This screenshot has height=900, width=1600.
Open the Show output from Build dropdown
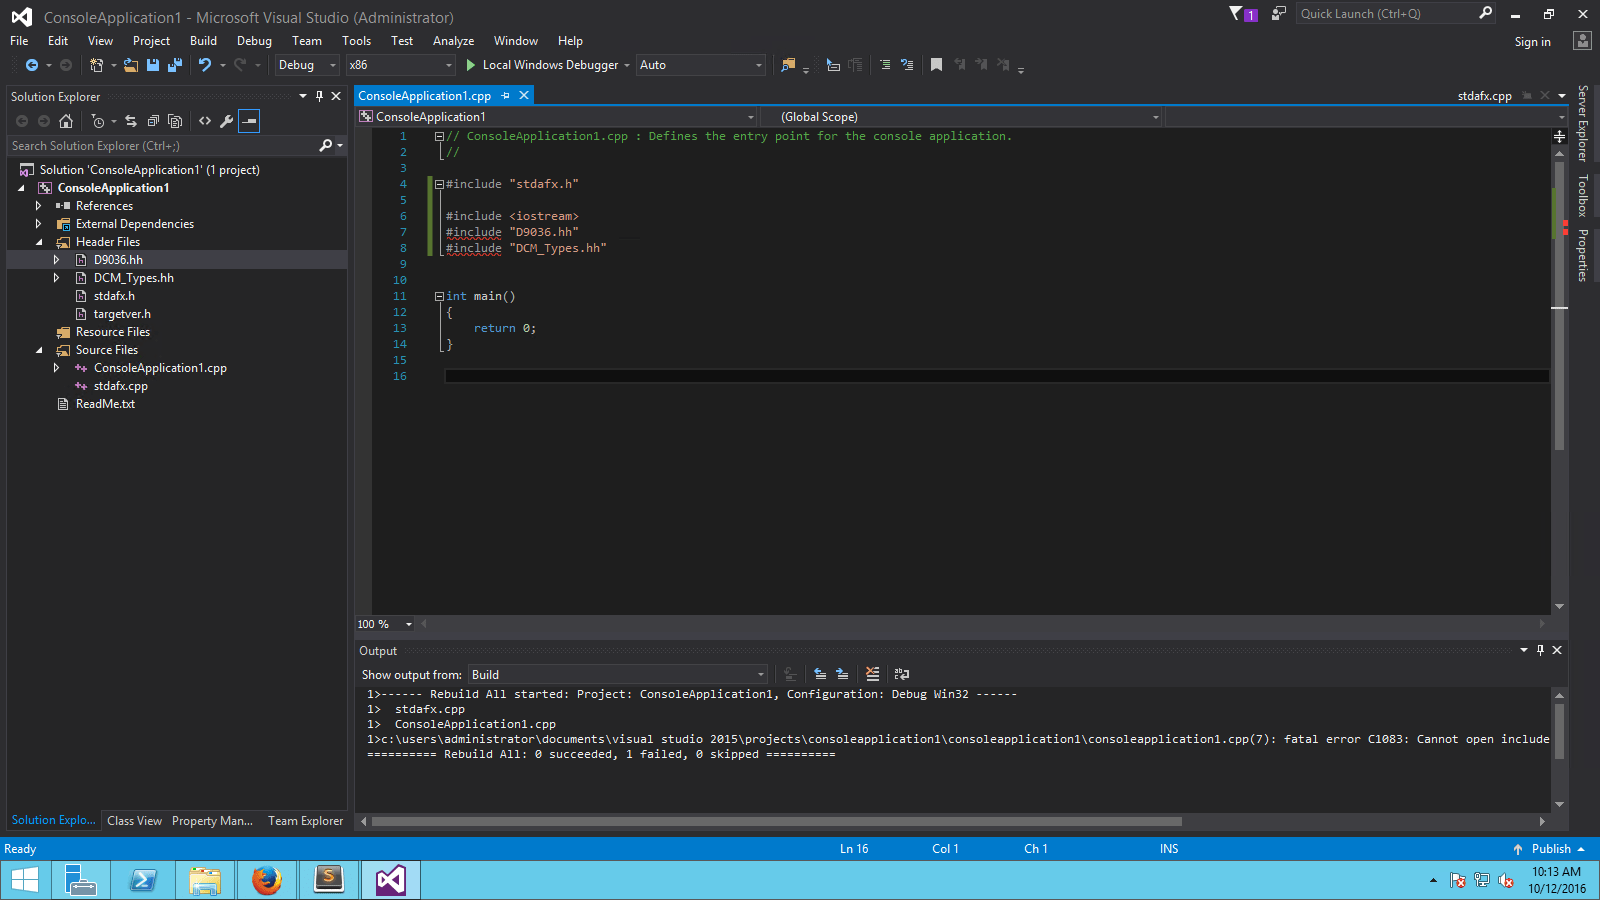click(618, 675)
